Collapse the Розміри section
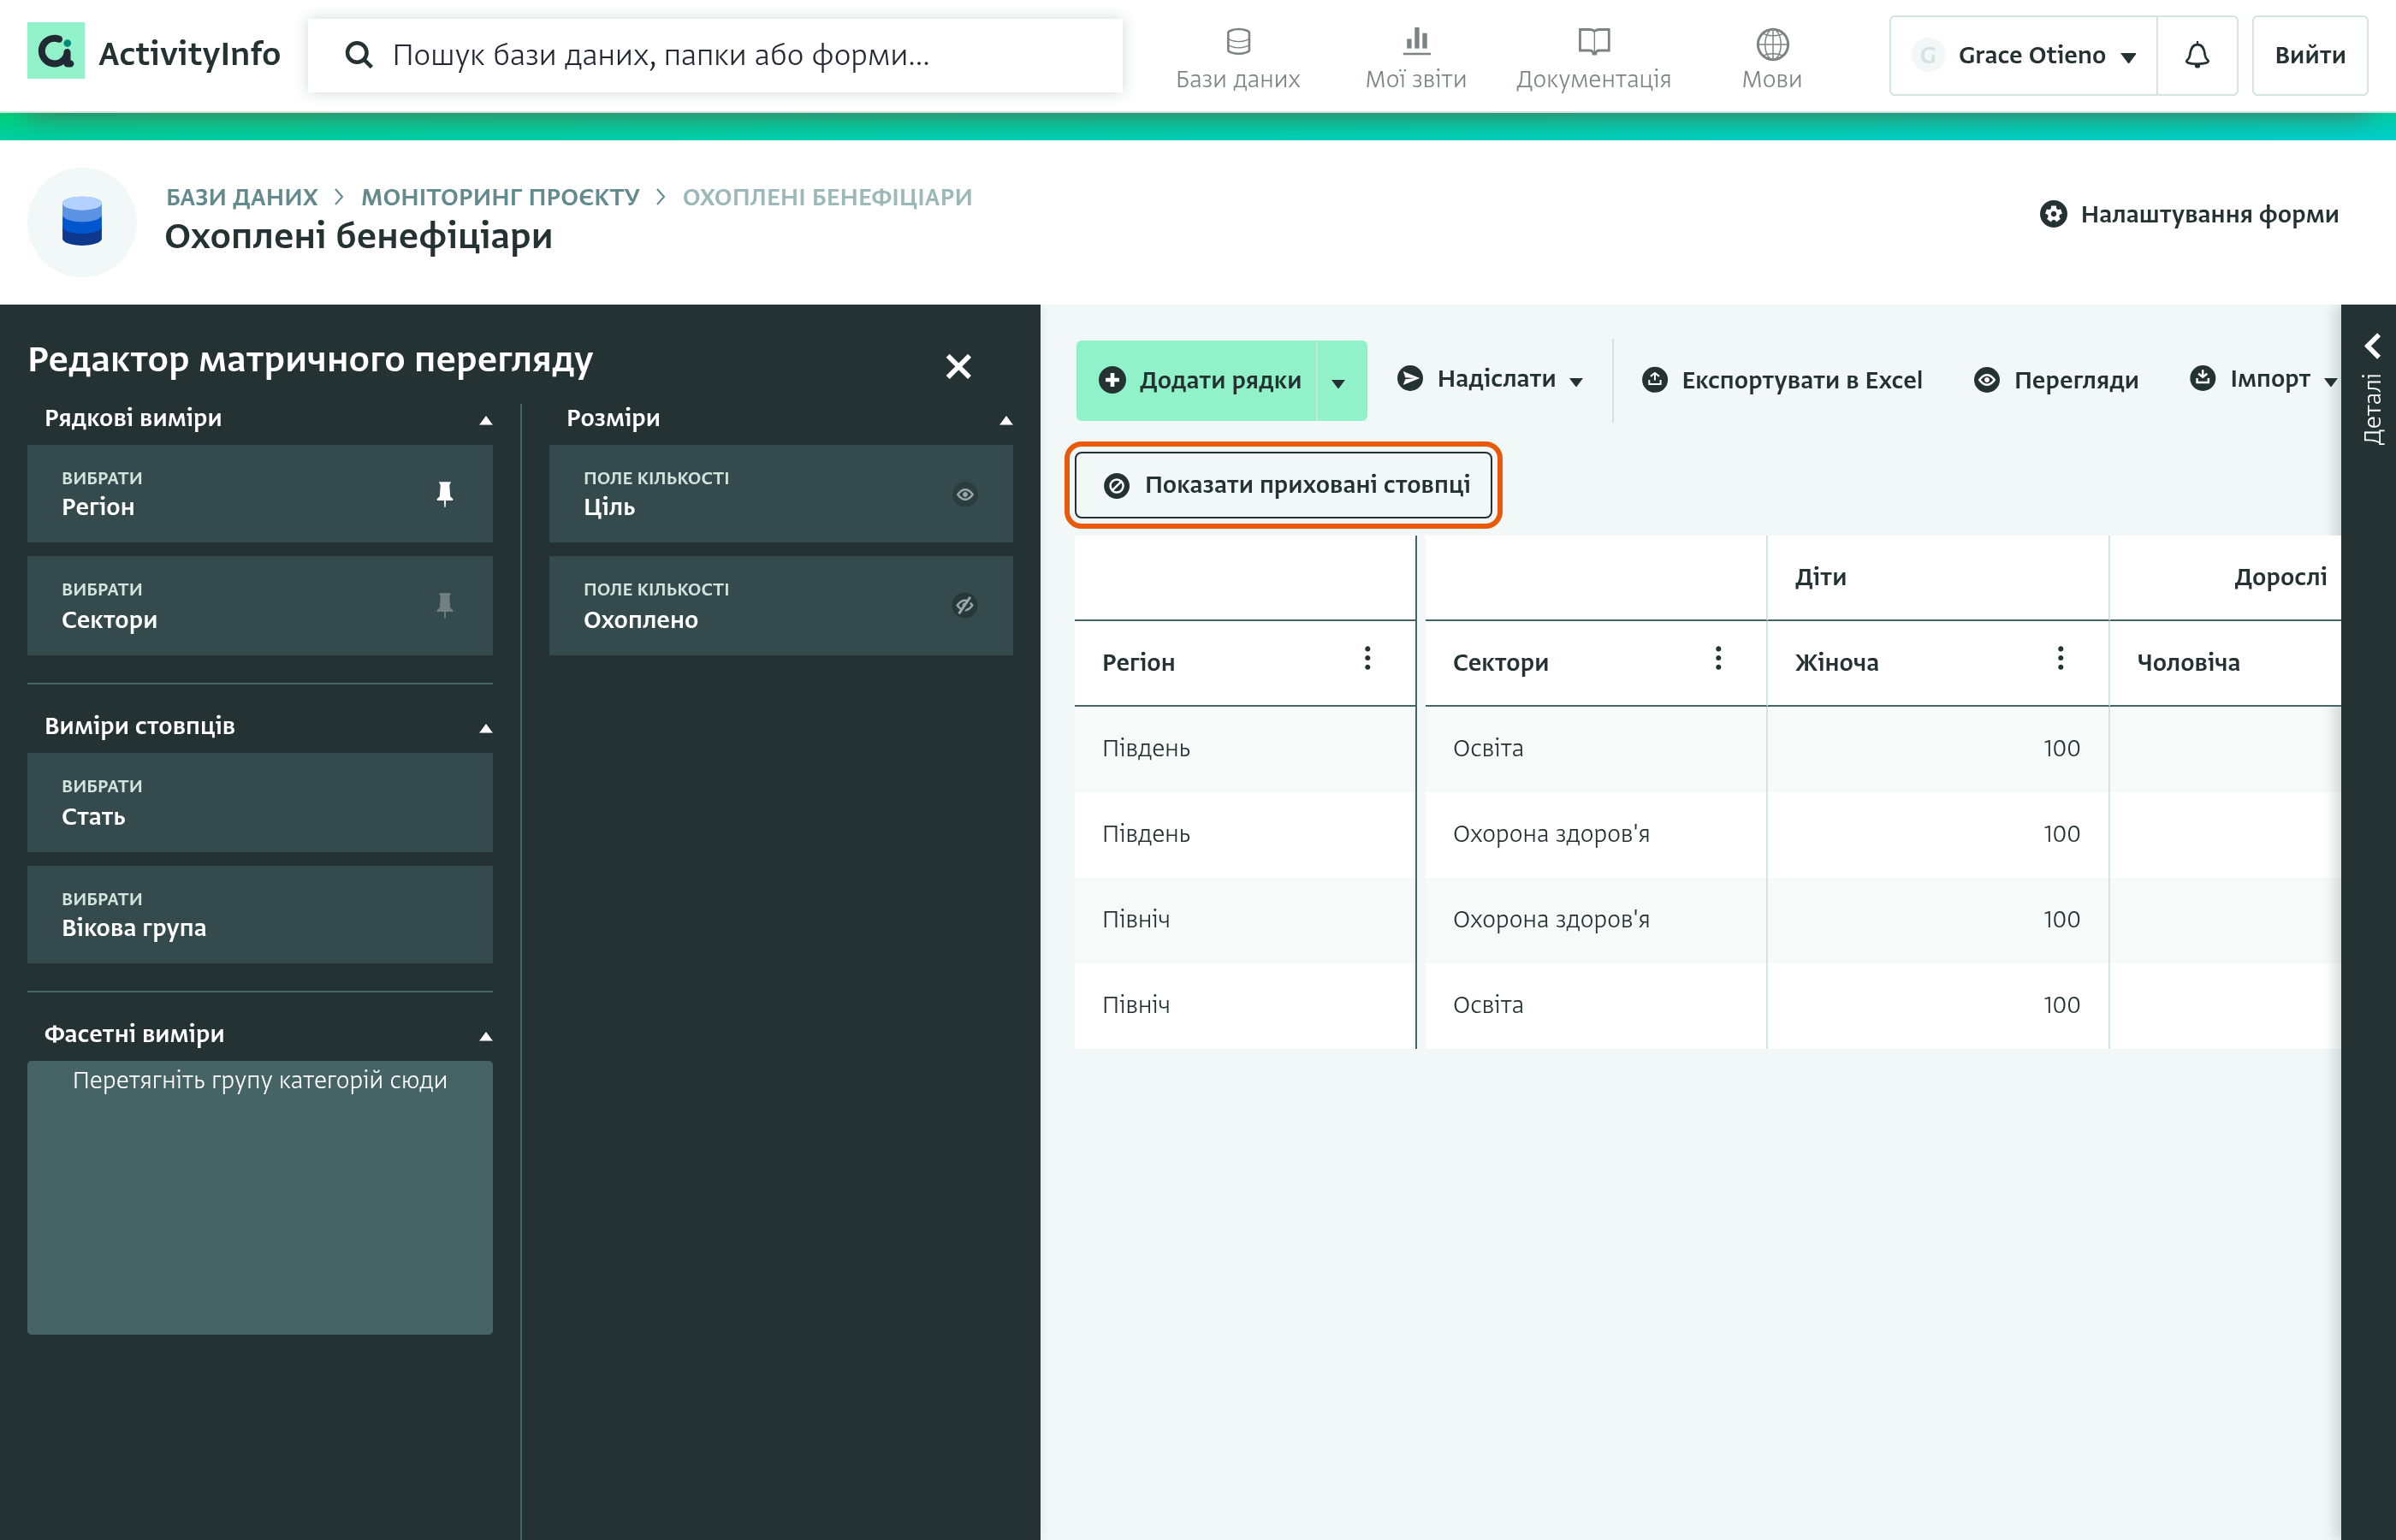 click(x=1006, y=420)
